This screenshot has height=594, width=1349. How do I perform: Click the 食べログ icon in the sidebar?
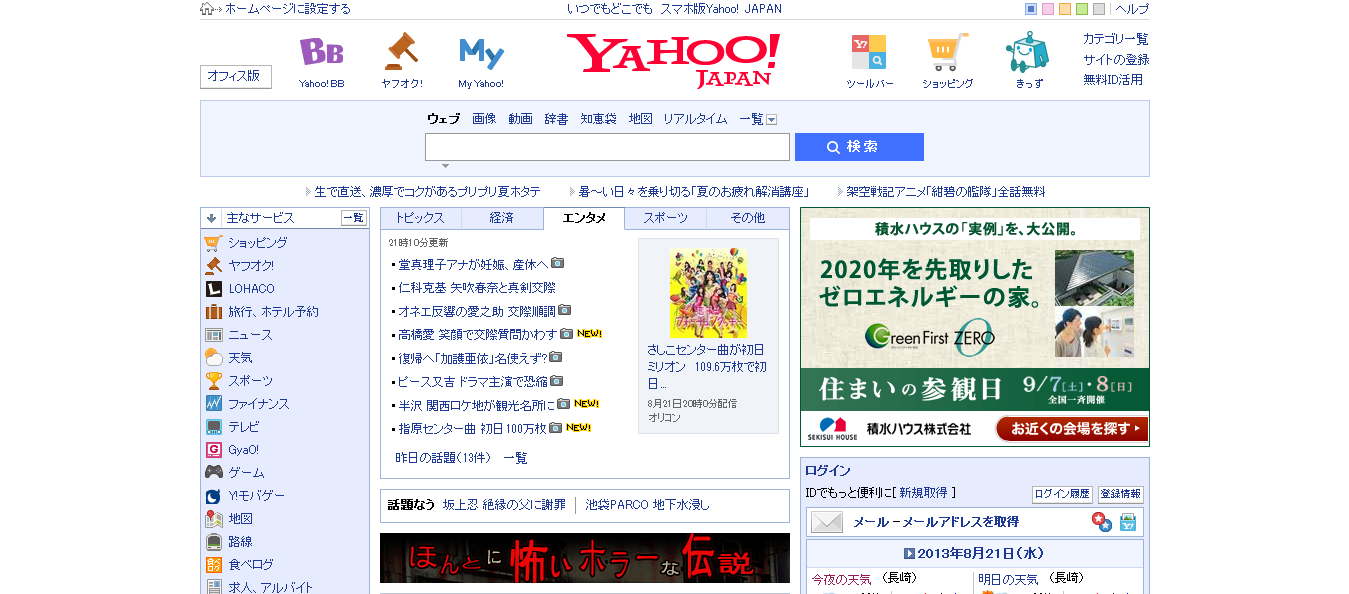point(213,565)
